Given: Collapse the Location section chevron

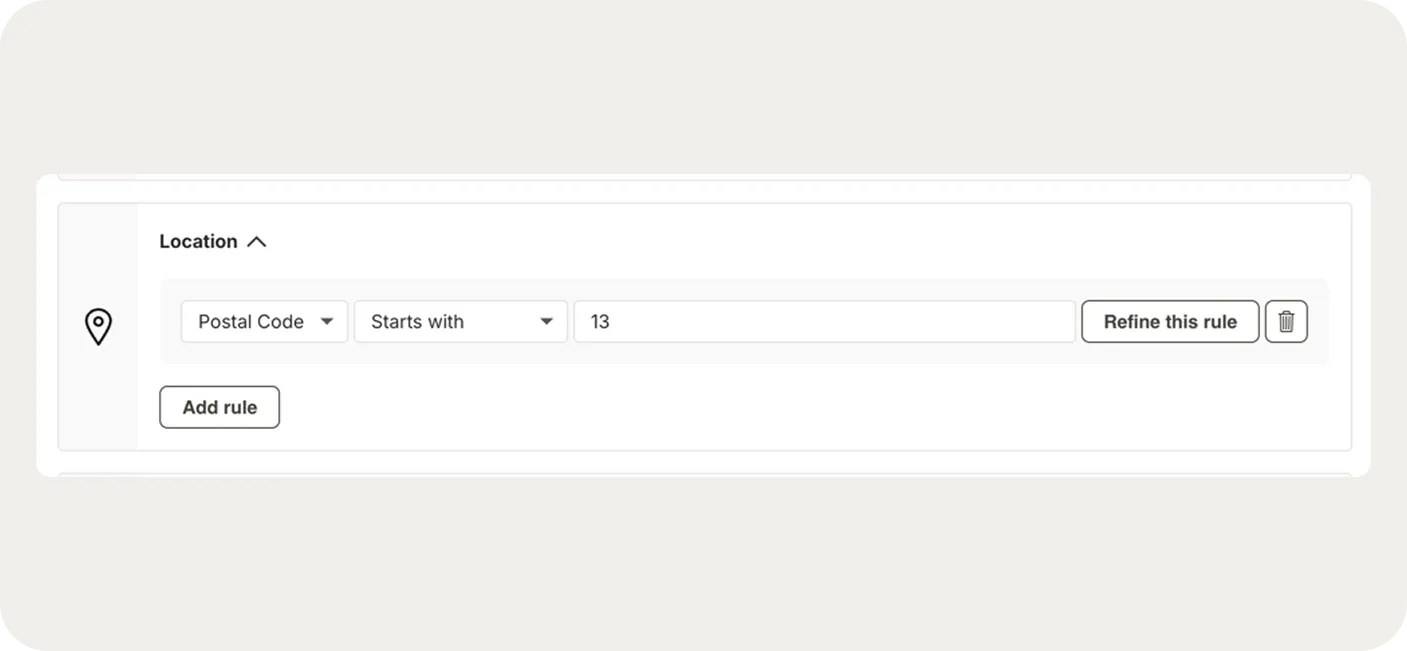Looking at the screenshot, I should click(x=257, y=242).
